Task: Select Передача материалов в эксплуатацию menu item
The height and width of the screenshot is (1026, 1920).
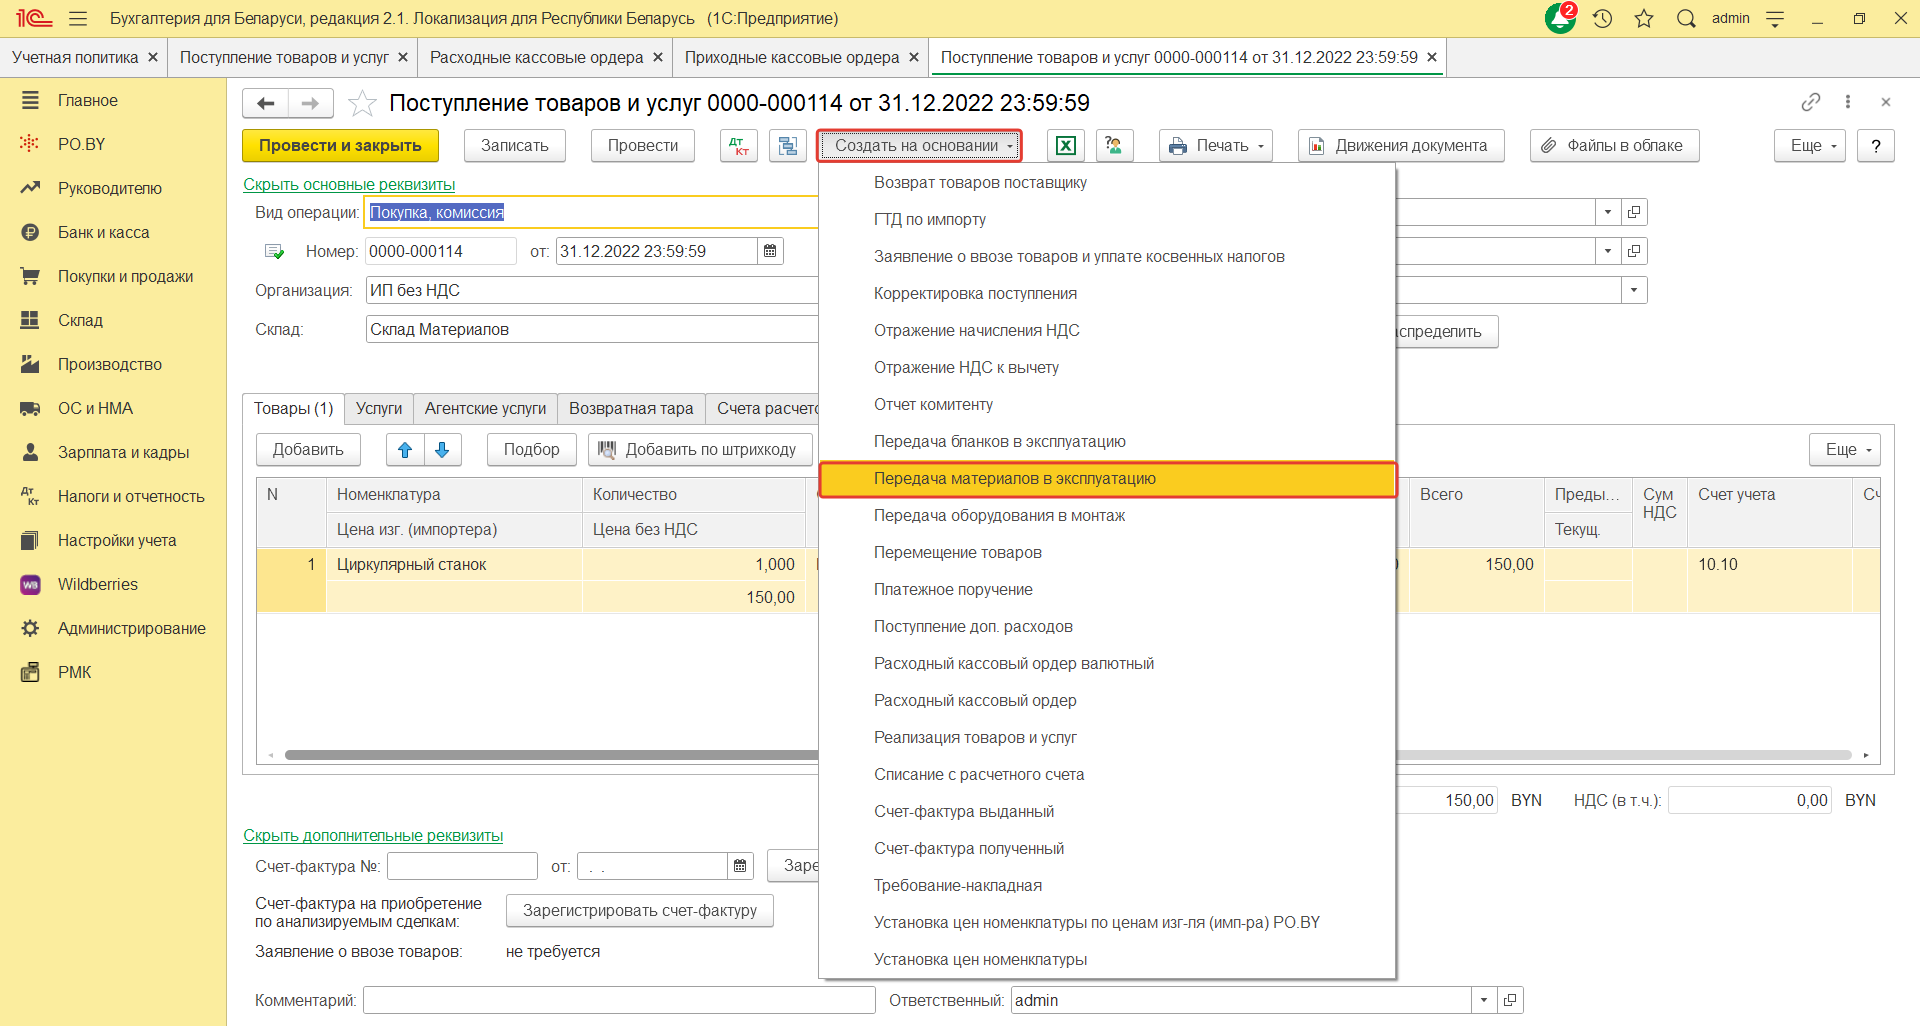Action: 1014,479
